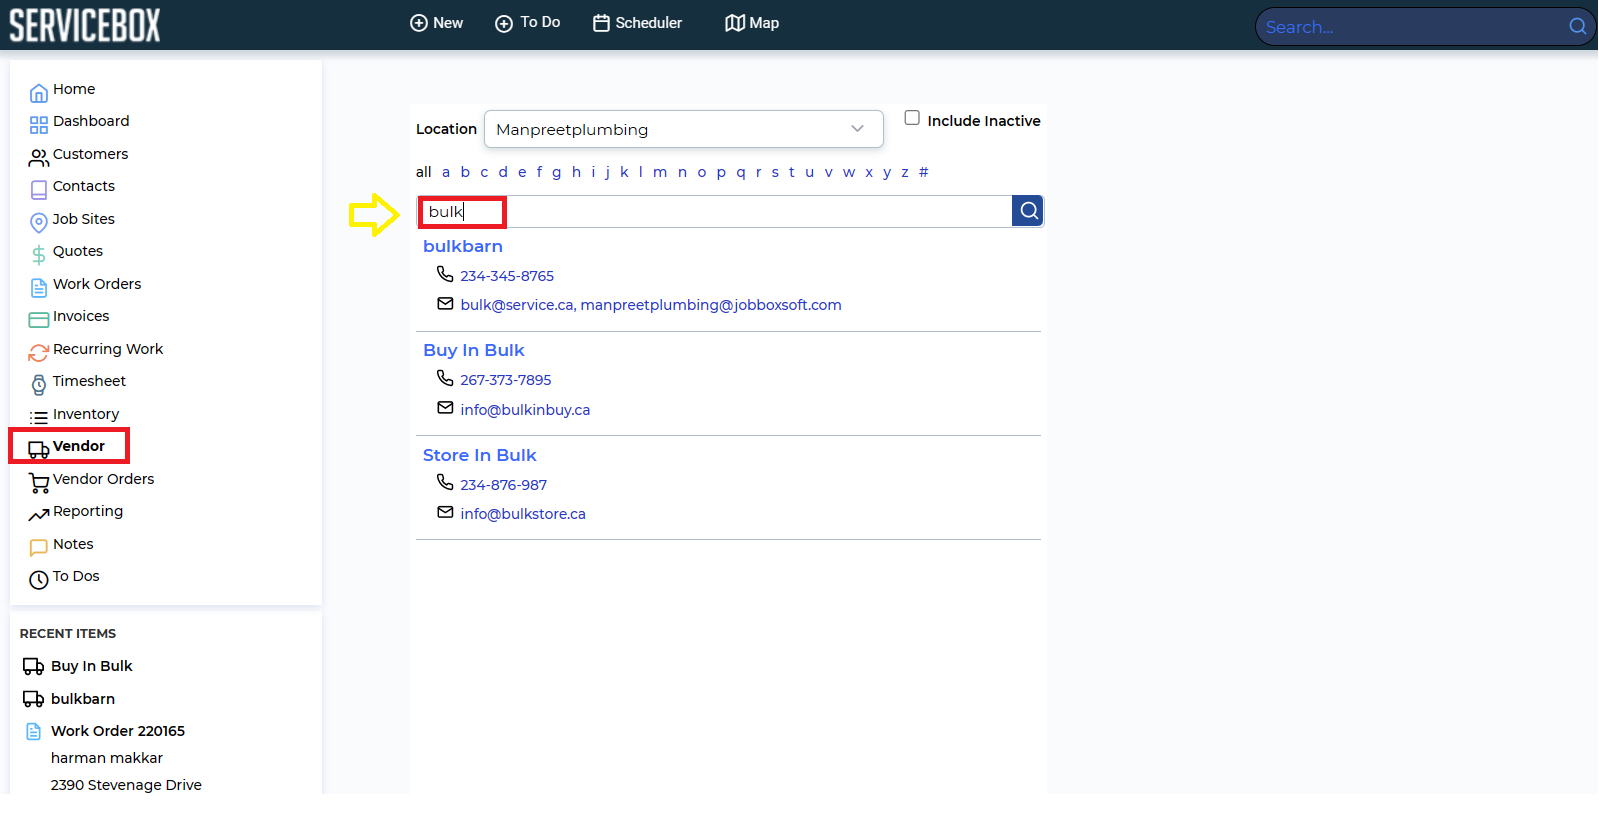Open To Do from the top bar
This screenshot has height=840, width=1599.
click(527, 23)
